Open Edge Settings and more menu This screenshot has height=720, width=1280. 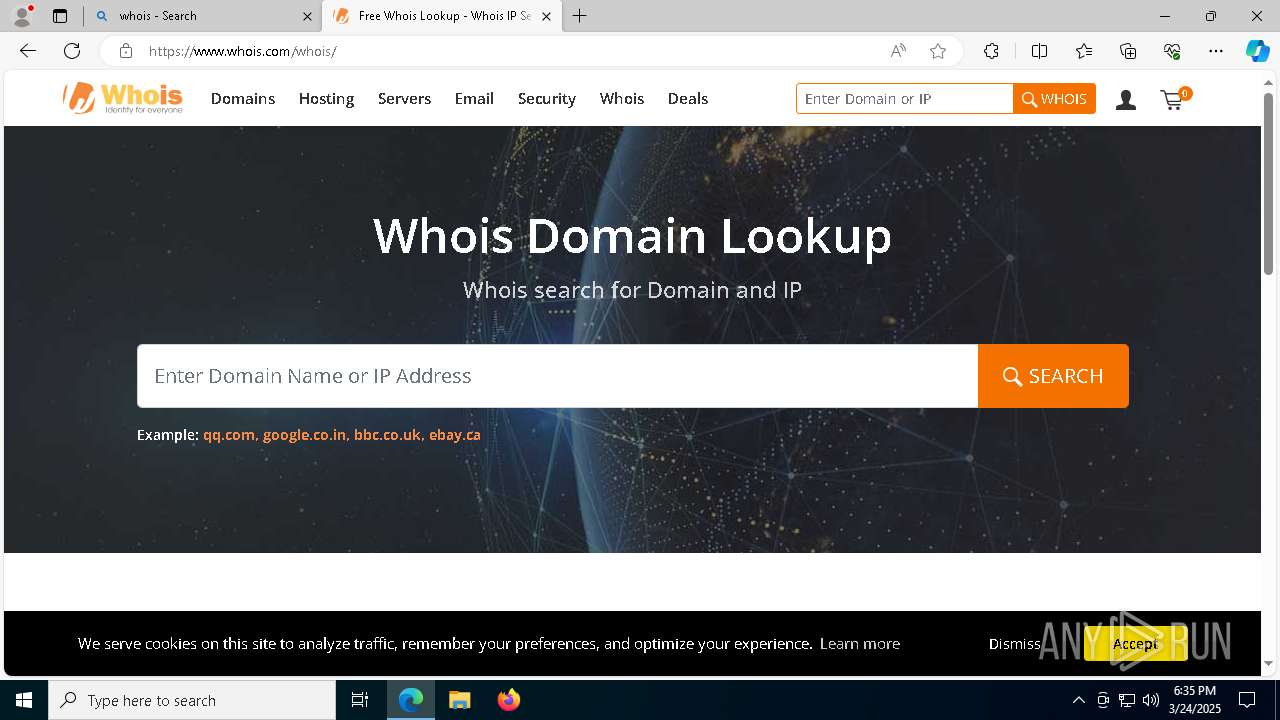(x=1216, y=51)
